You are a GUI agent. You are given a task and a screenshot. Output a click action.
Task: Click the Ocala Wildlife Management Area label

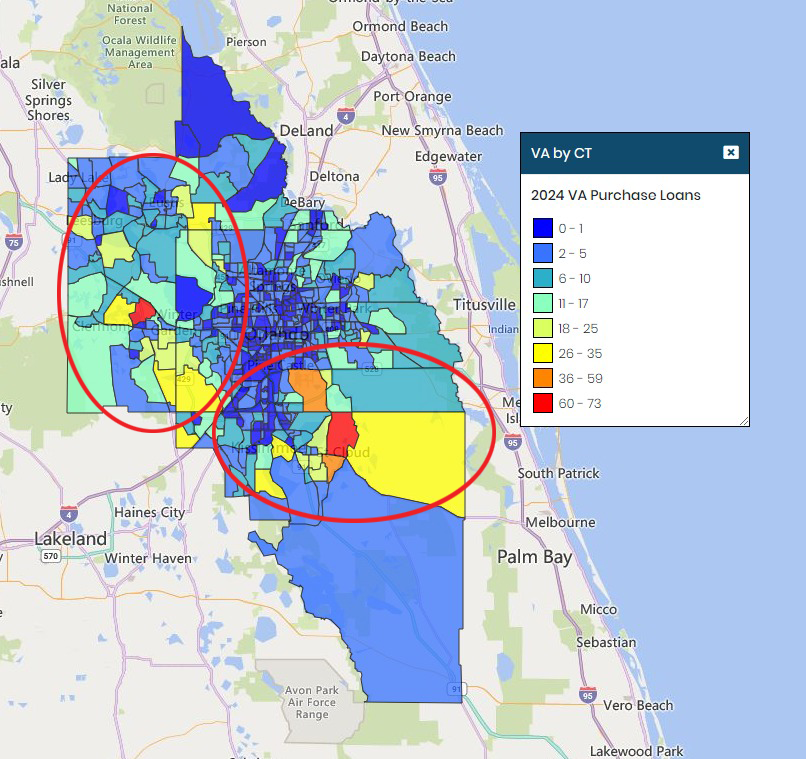[139, 52]
